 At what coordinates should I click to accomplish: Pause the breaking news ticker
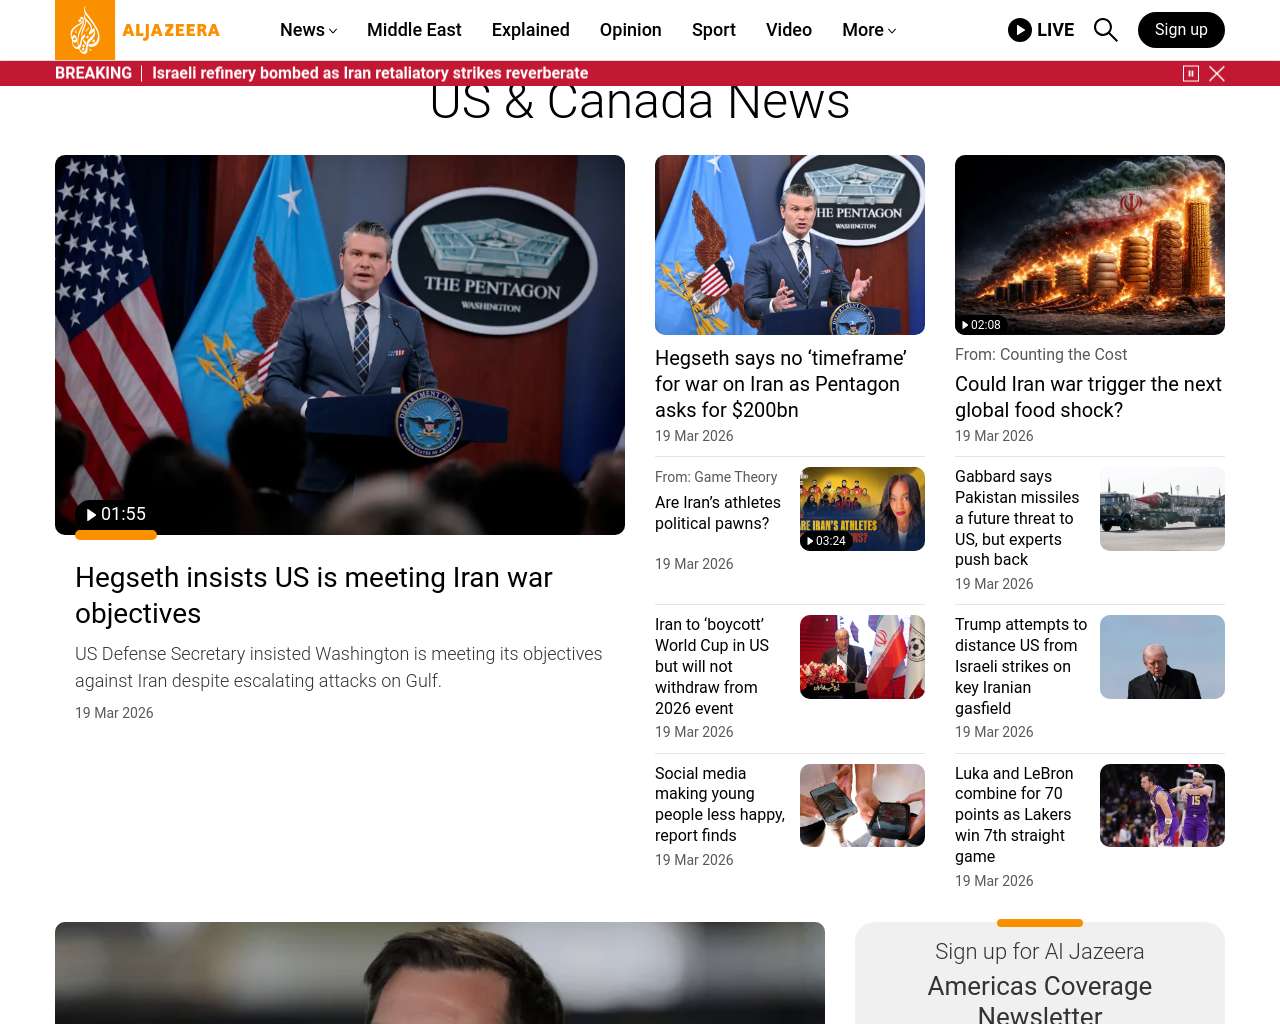pyautogui.click(x=1191, y=73)
